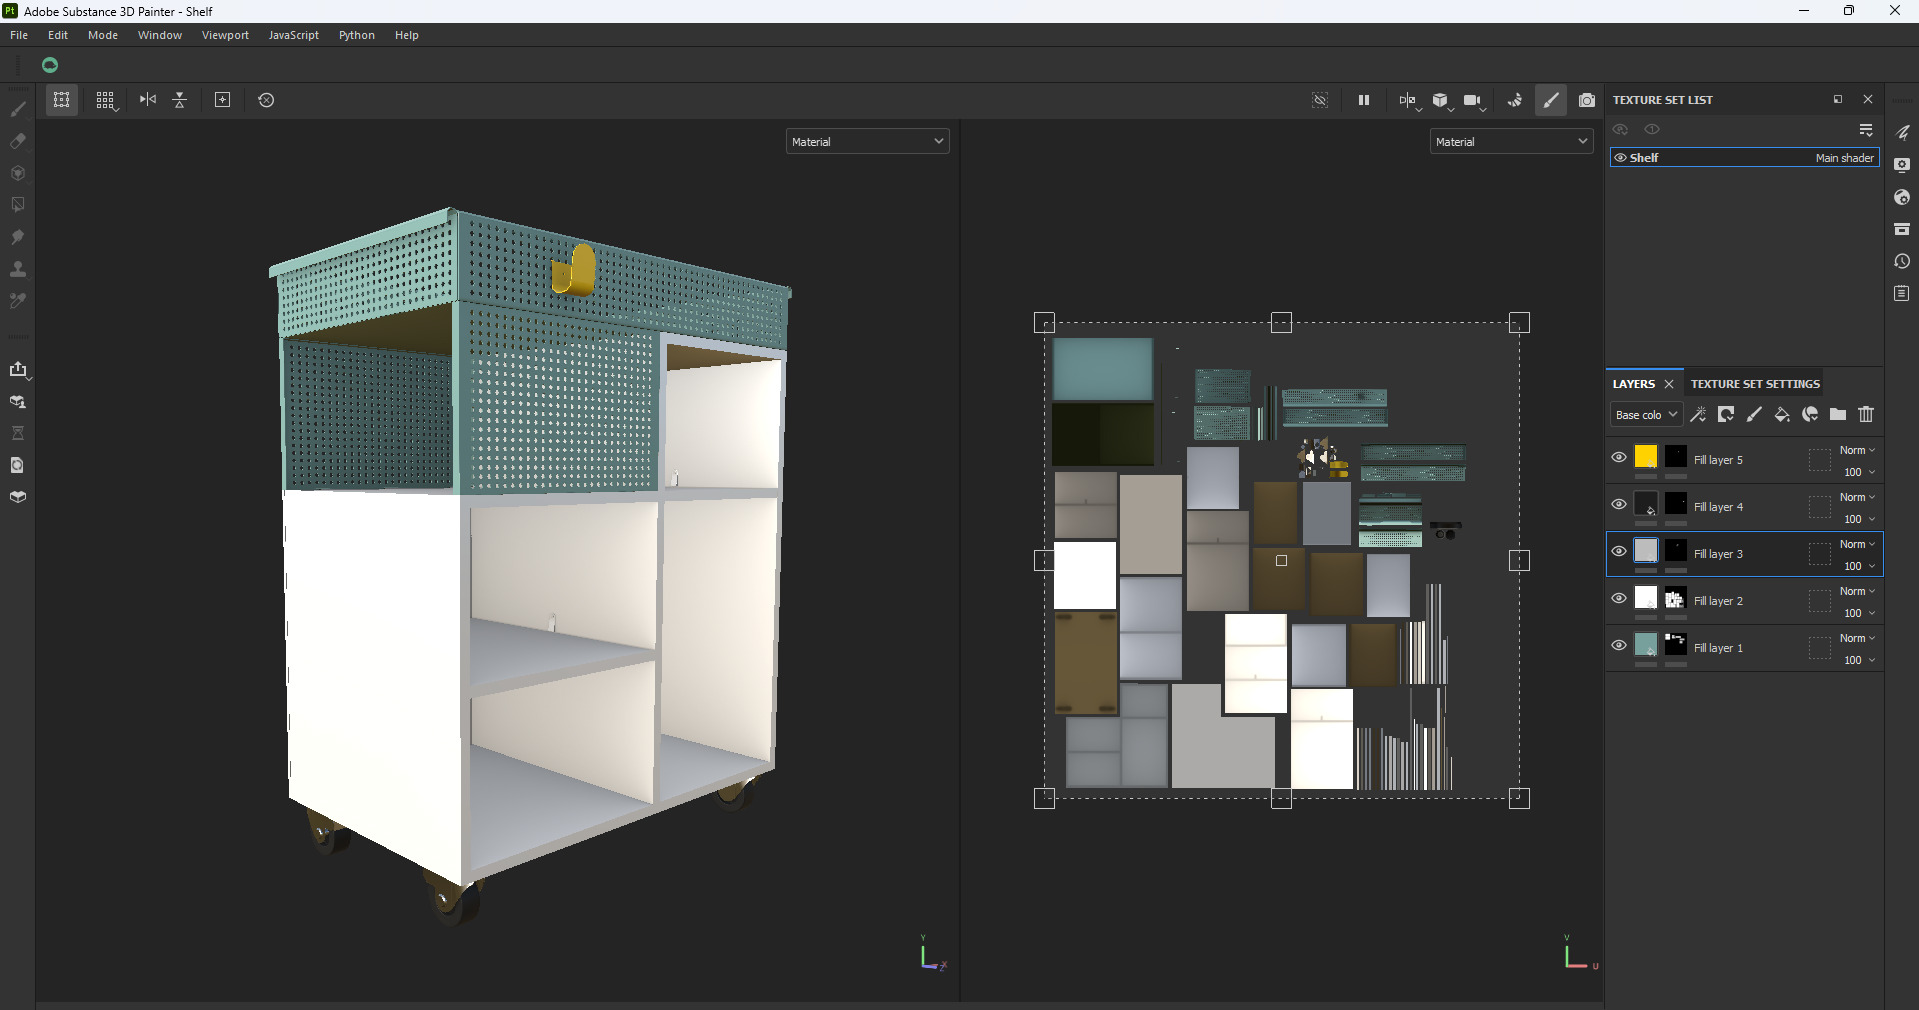Open the Edit menu
This screenshot has height=1010, width=1919.
tap(58, 35)
